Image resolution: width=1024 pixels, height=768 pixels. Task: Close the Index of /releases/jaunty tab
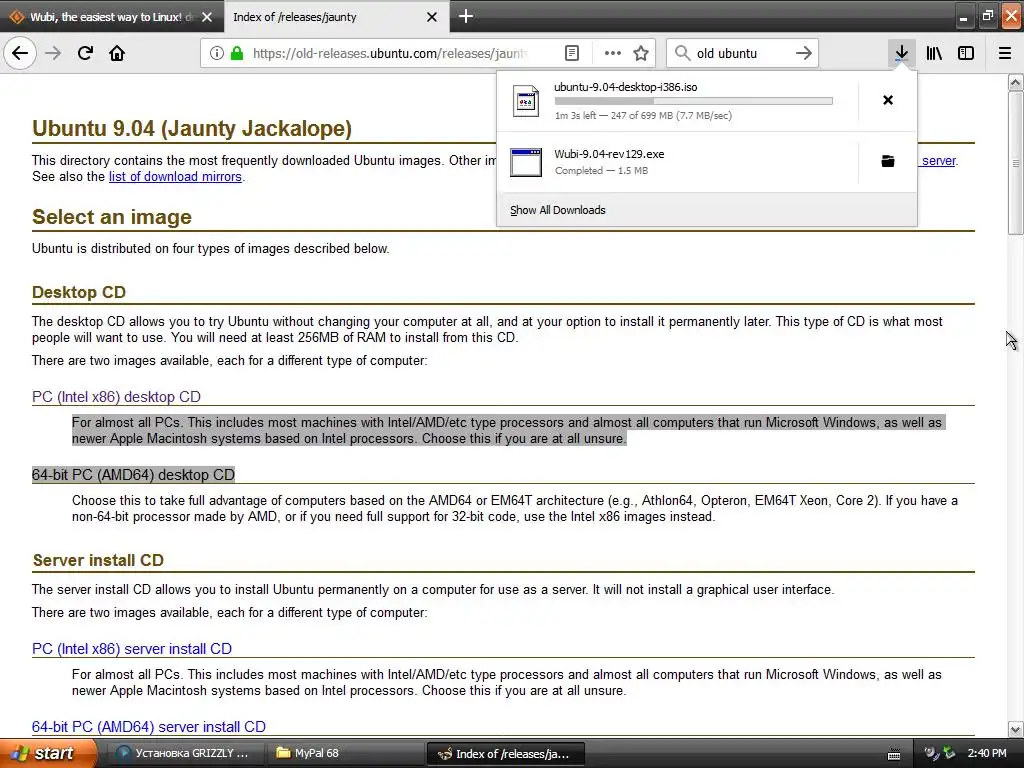click(x=432, y=17)
